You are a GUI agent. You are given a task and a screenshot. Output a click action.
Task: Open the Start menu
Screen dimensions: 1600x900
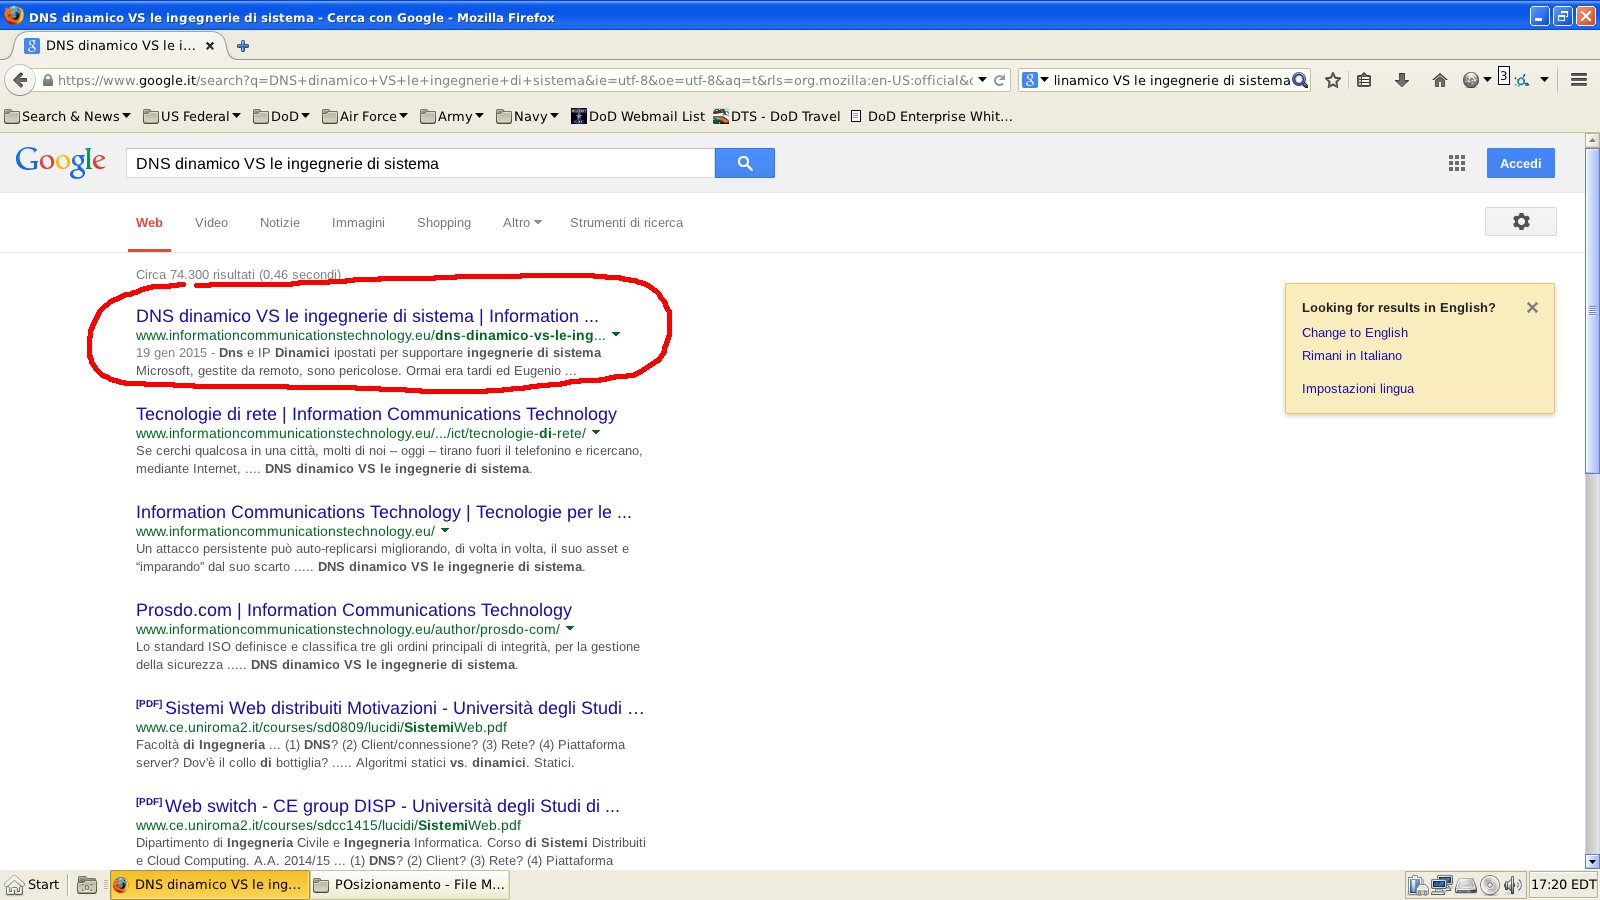click(x=33, y=885)
